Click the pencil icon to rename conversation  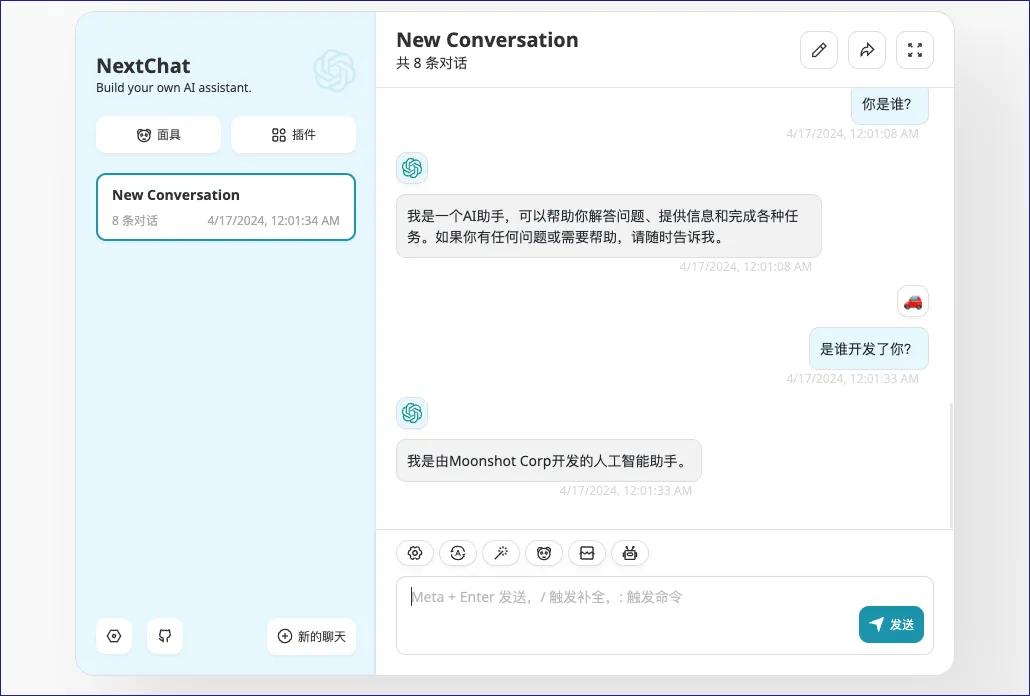pyautogui.click(x=819, y=50)
